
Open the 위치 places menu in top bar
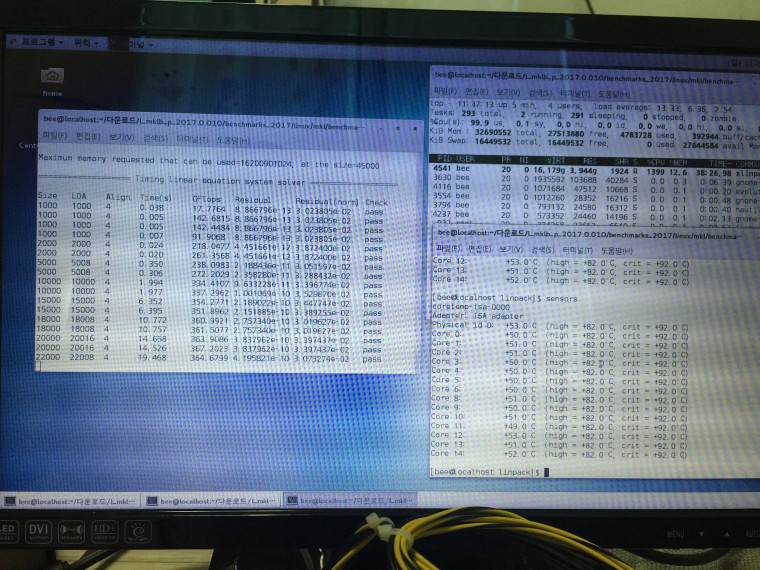[86, 44]
